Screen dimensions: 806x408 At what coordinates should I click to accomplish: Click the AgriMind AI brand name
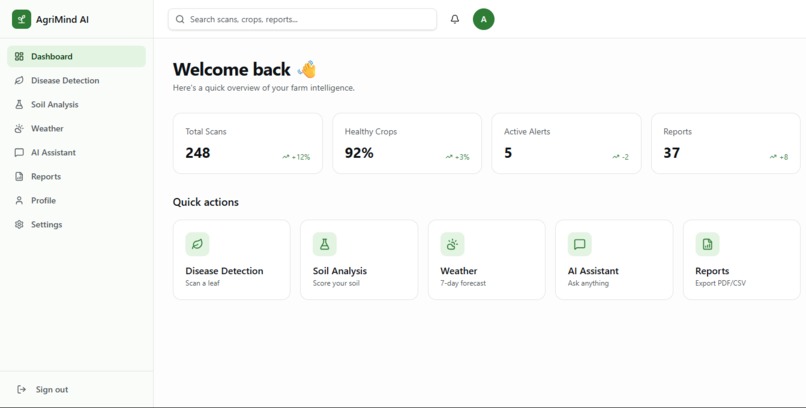pyautogui.click(x=62, y=20)
